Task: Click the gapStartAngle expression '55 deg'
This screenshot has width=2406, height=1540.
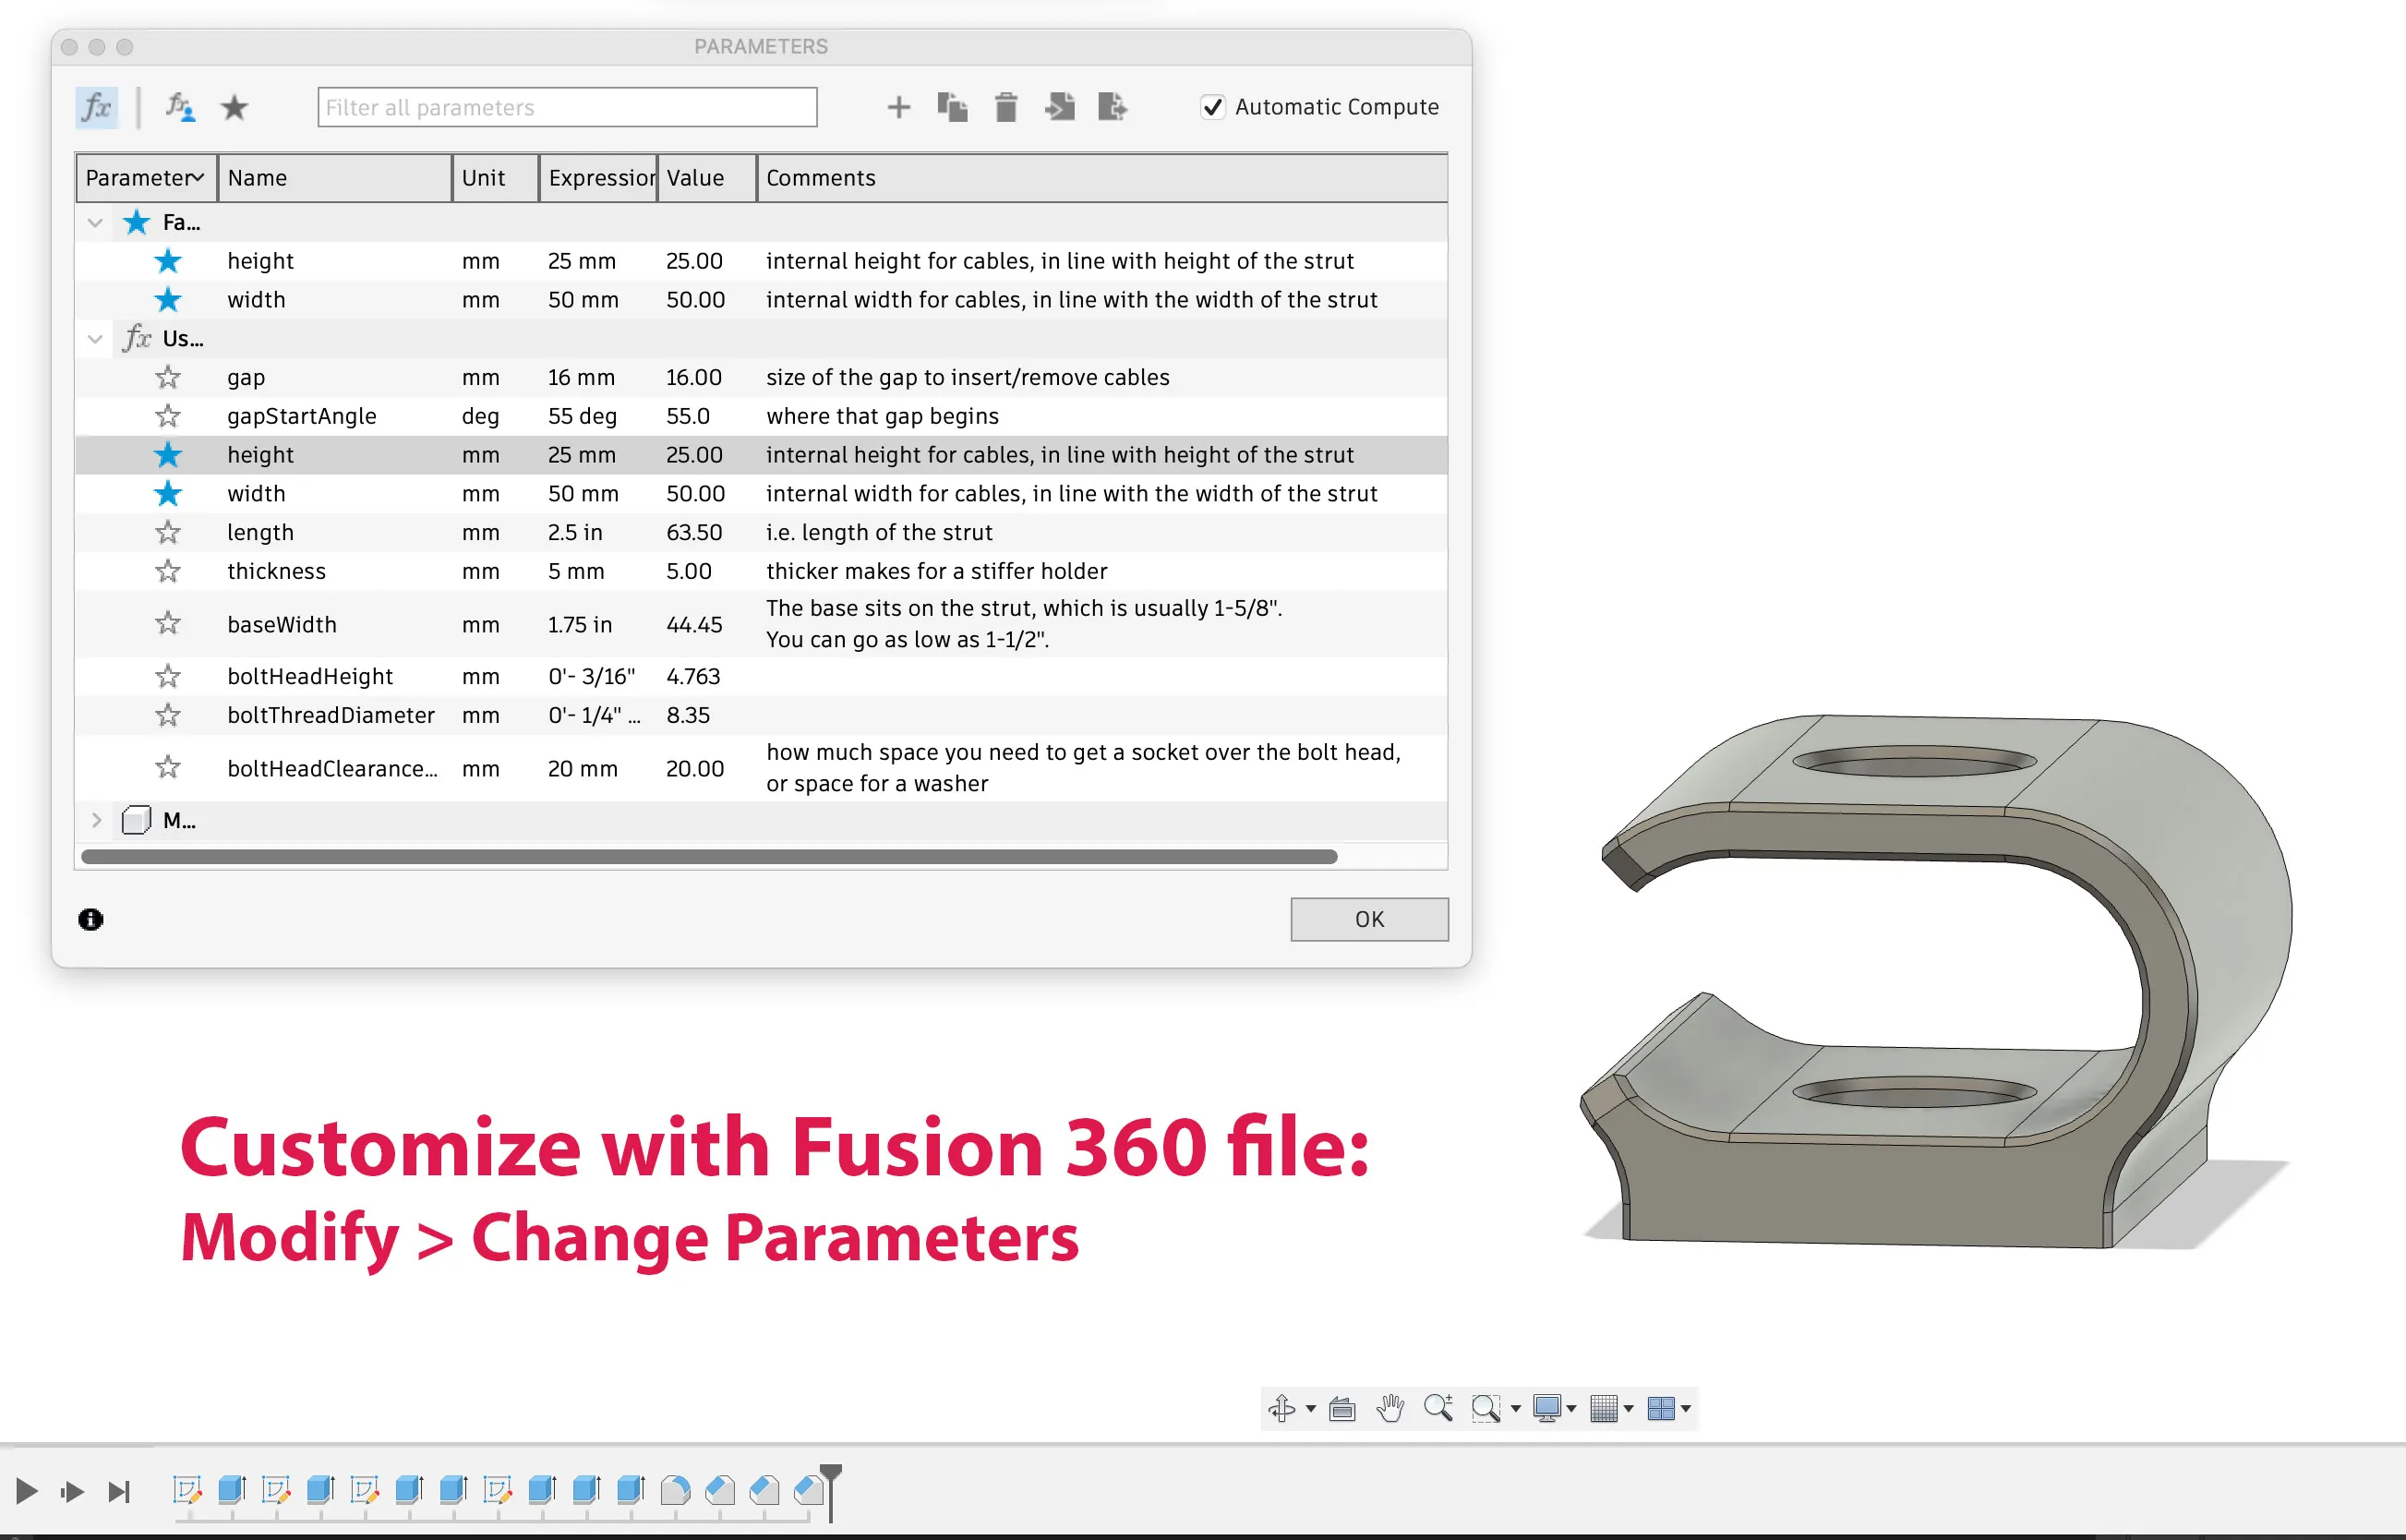Action: (x=582, y=416)
